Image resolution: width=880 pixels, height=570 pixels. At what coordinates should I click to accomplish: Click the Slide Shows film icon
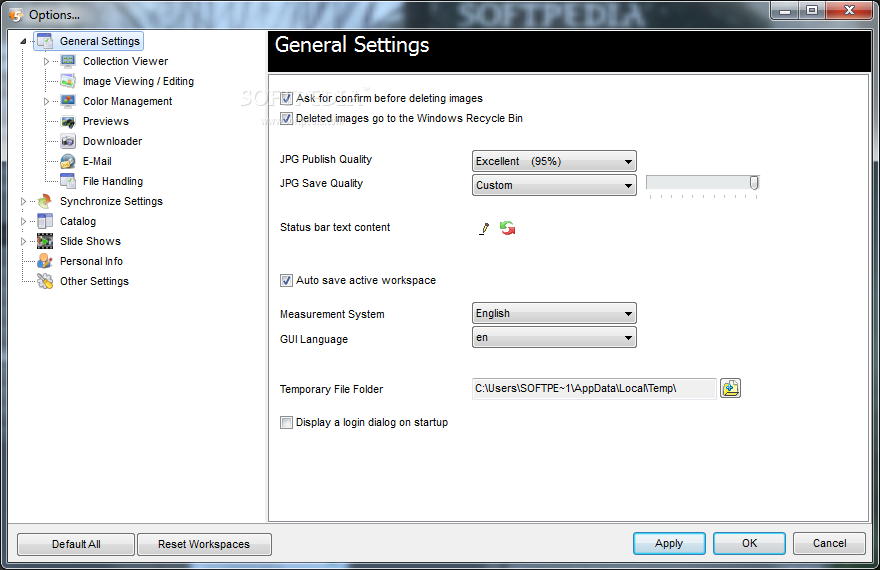[x=45, y=241]
